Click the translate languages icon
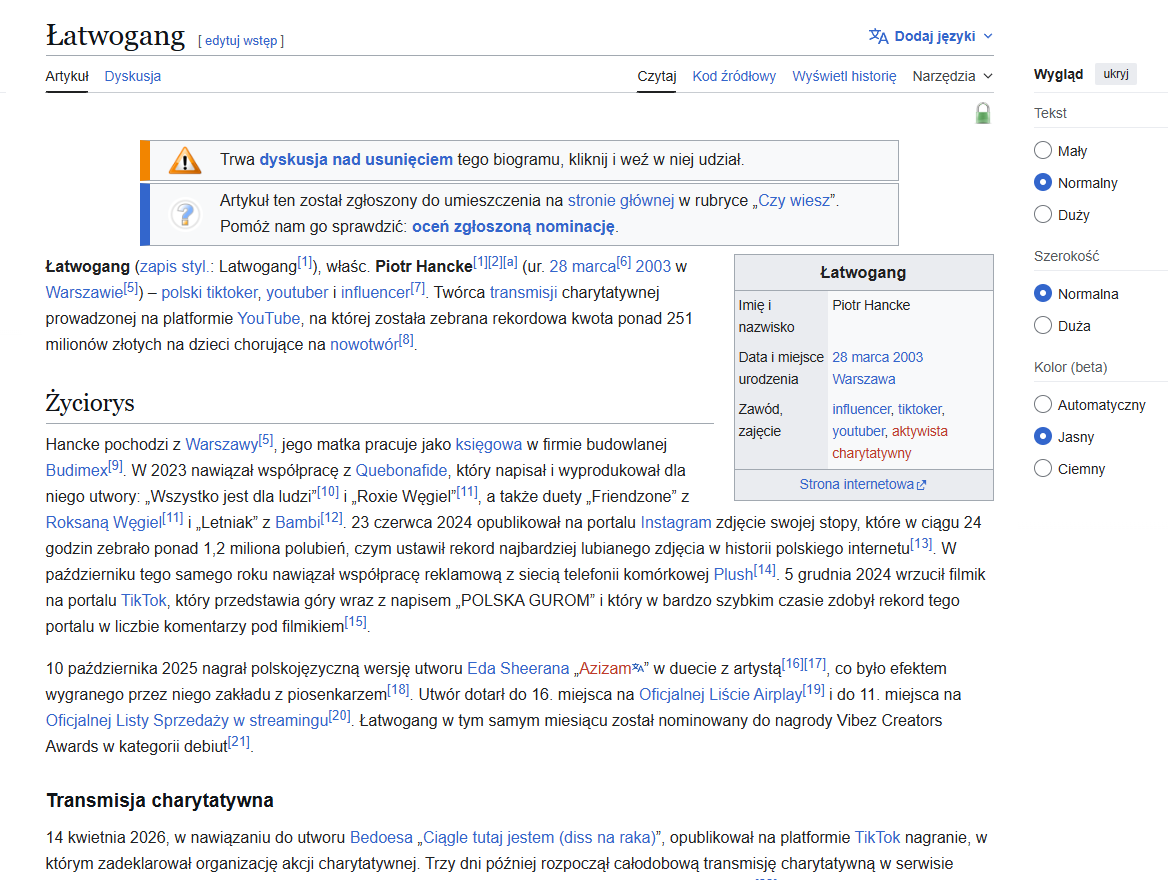 (878, 36)
